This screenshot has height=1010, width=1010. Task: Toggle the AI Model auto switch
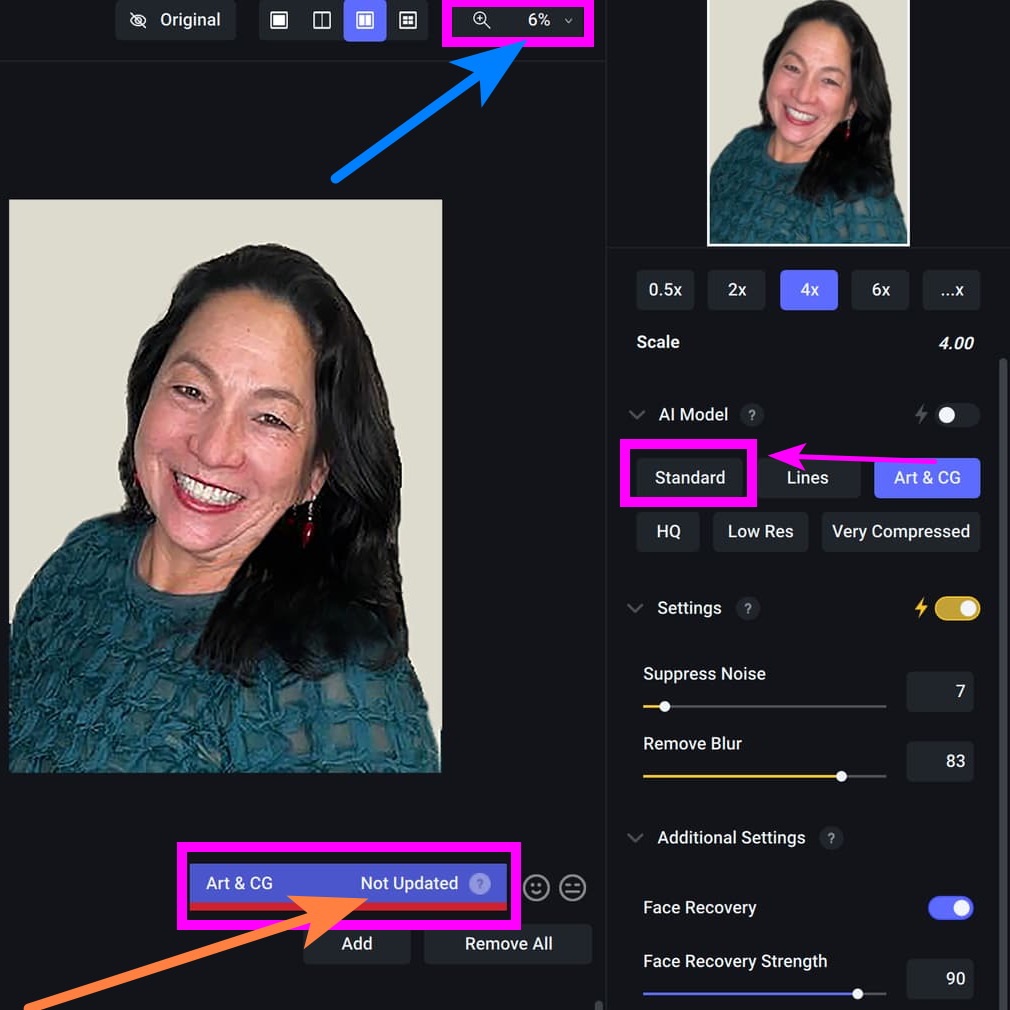(956, 415)
